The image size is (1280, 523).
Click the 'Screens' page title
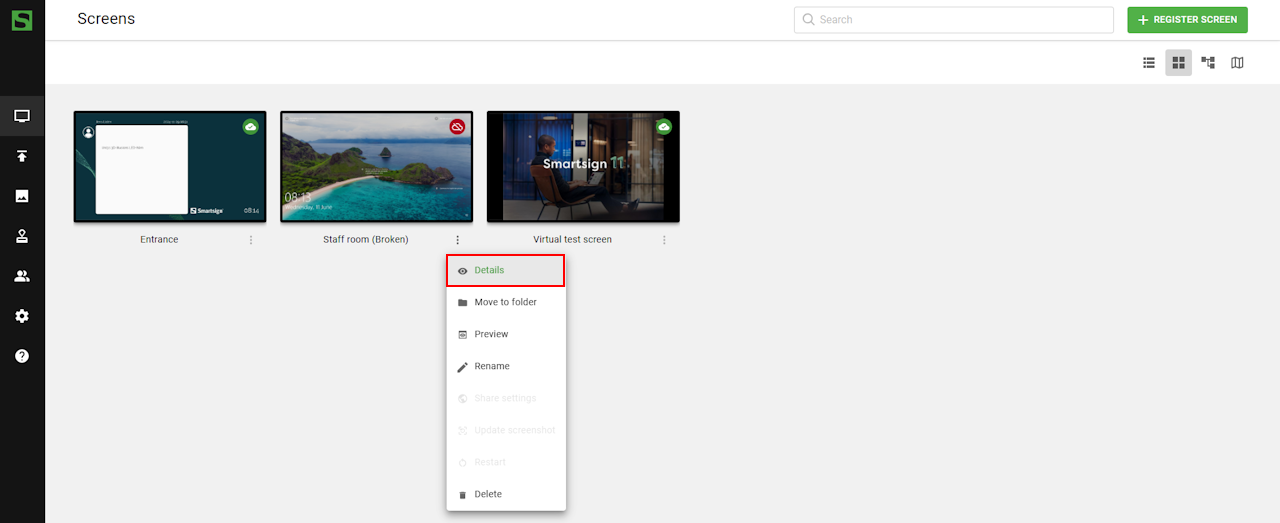click(106, 19)
